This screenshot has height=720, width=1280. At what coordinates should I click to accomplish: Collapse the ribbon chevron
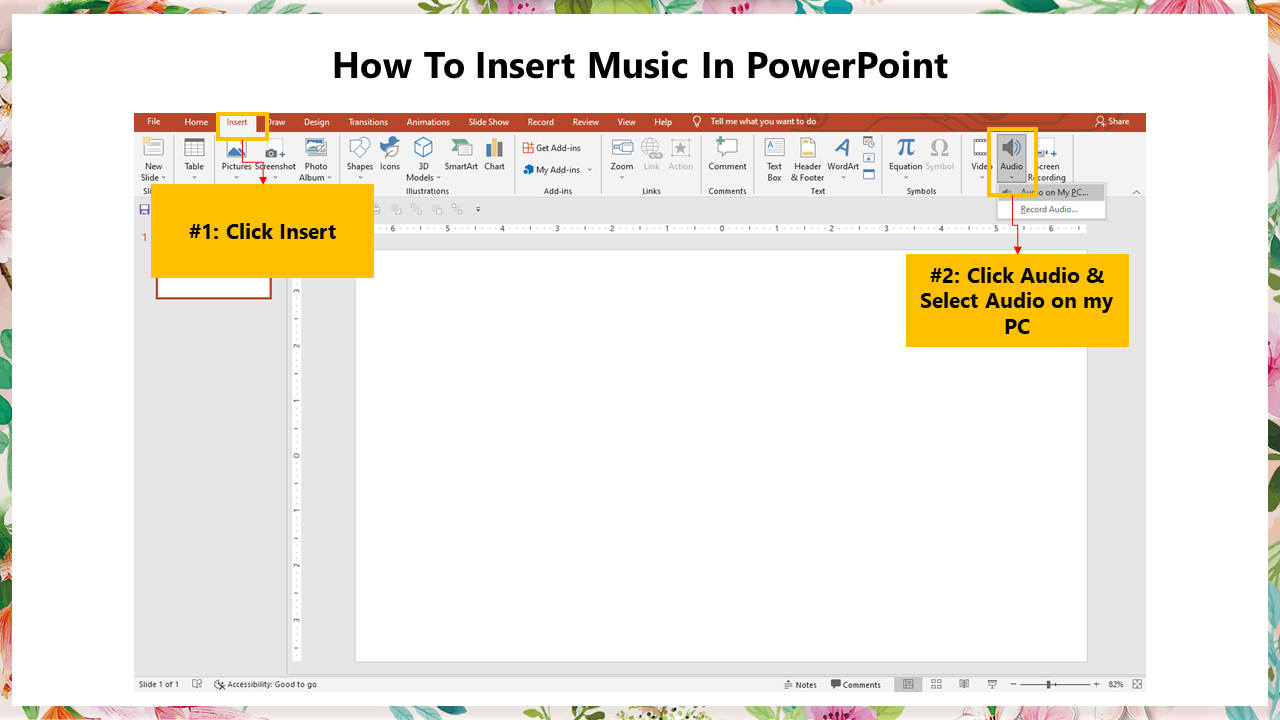1136,192
